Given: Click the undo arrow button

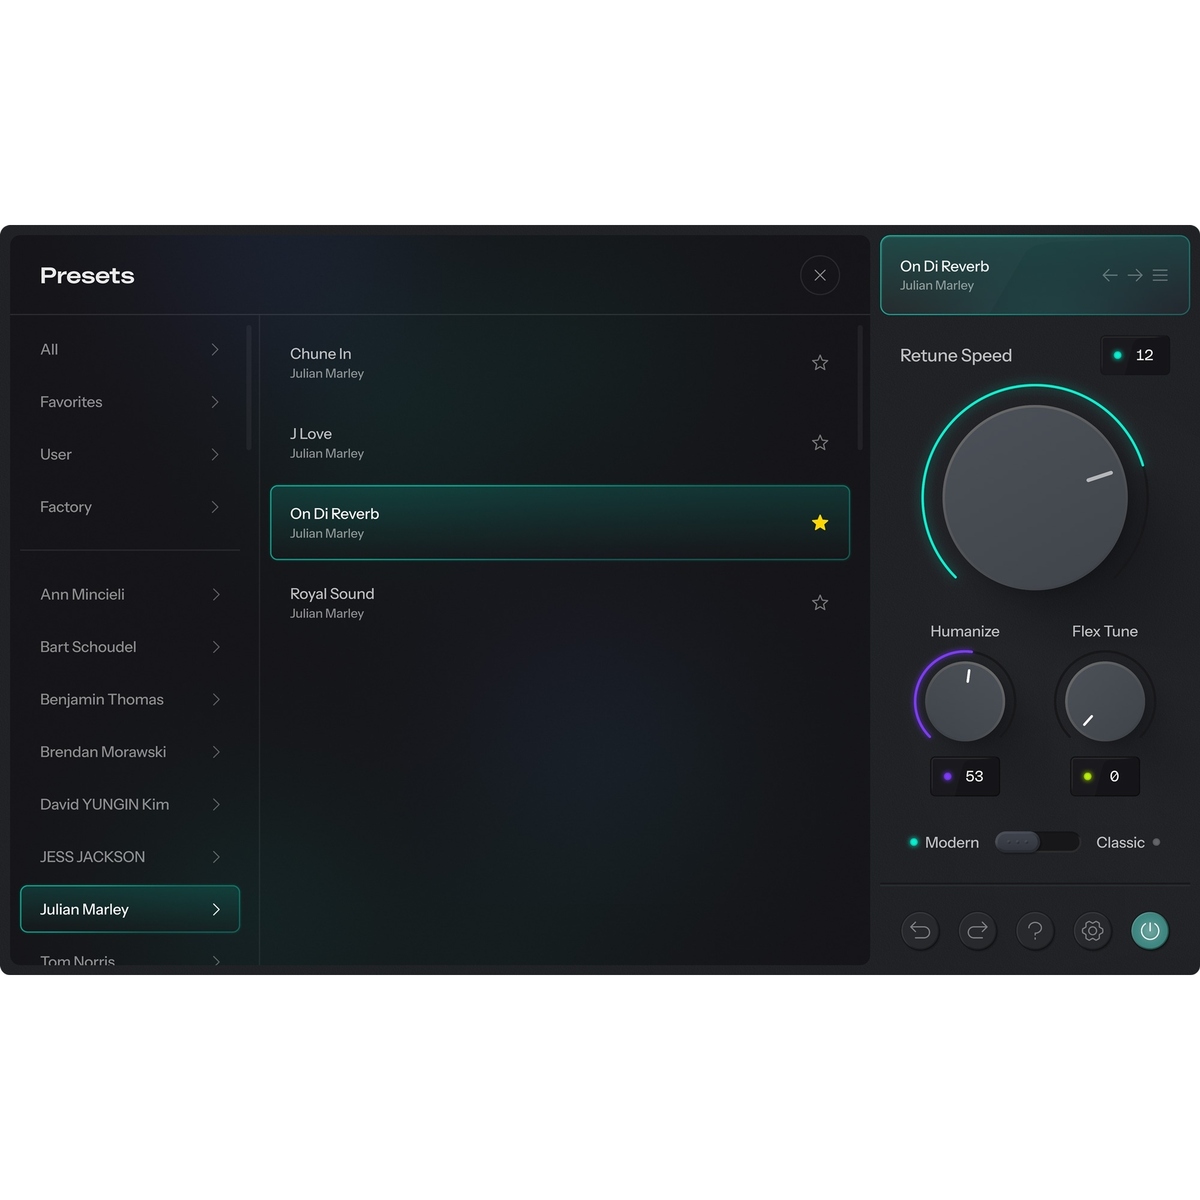Looking at the screenshot, I should click(920, 931).
